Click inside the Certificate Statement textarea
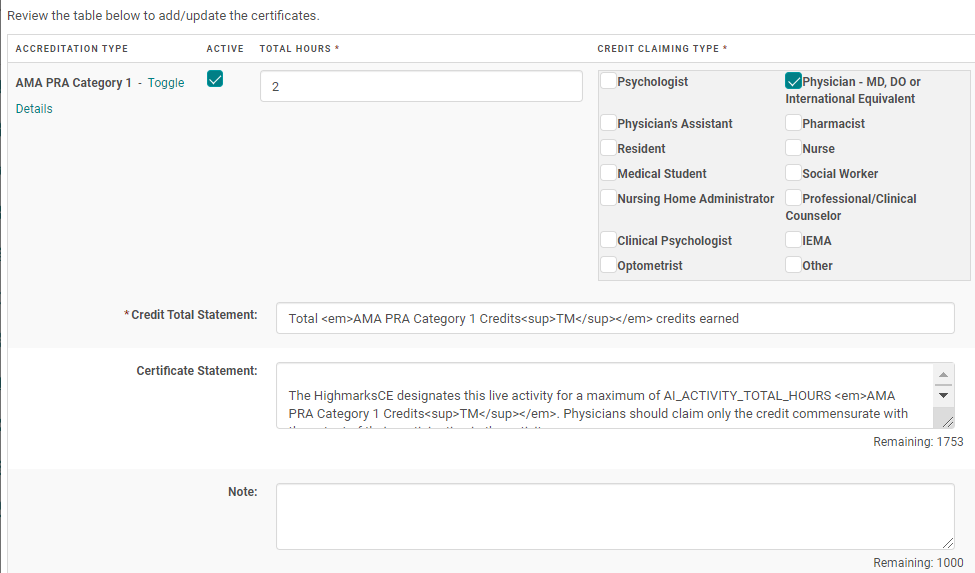 tap(604, 396)
